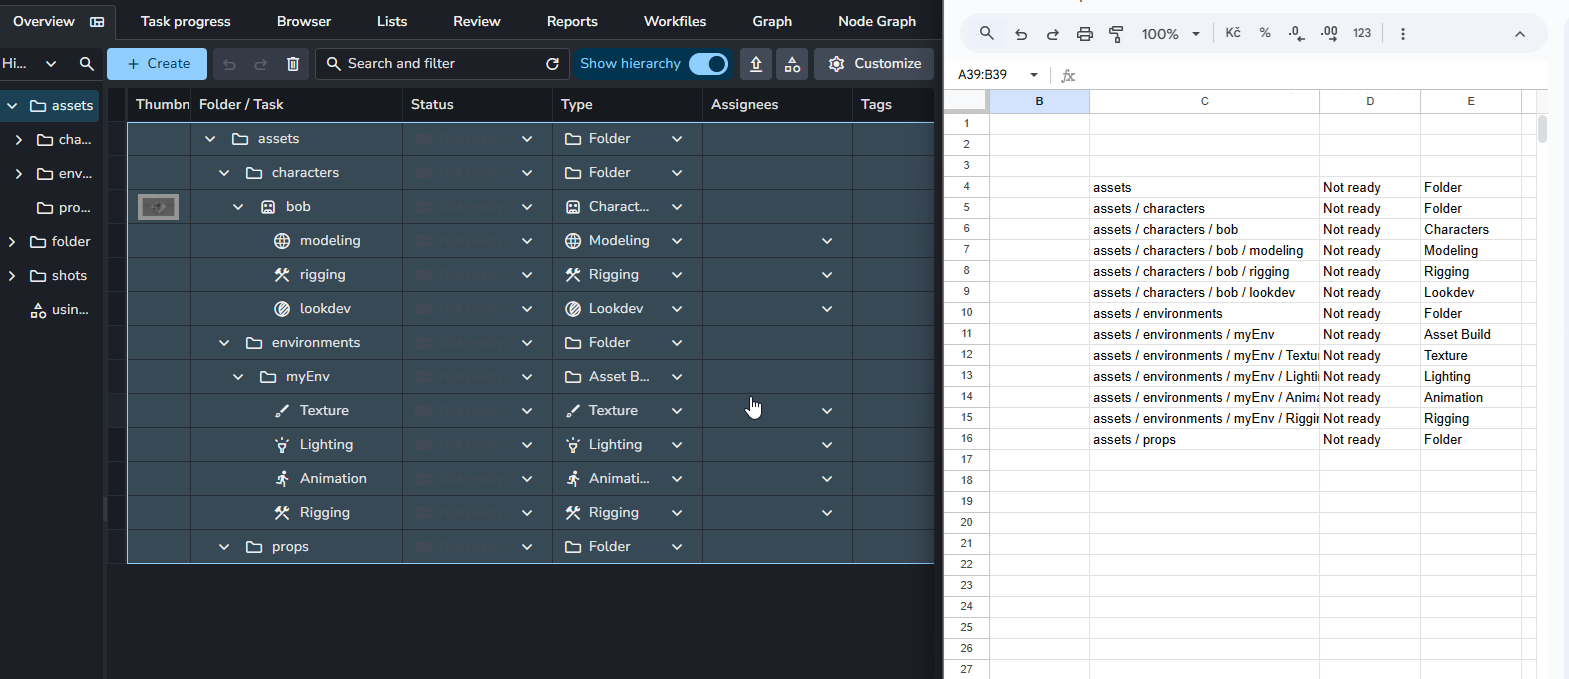Collapse the characters folder row

[224, 173]
